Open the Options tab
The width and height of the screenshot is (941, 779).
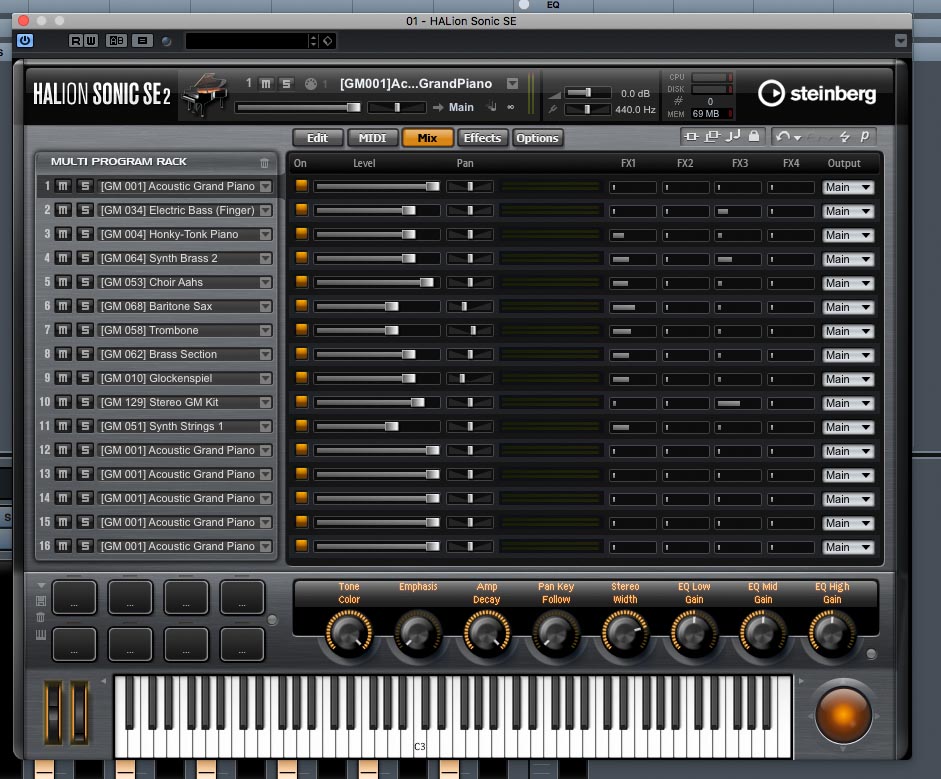(x=537, y=138)
